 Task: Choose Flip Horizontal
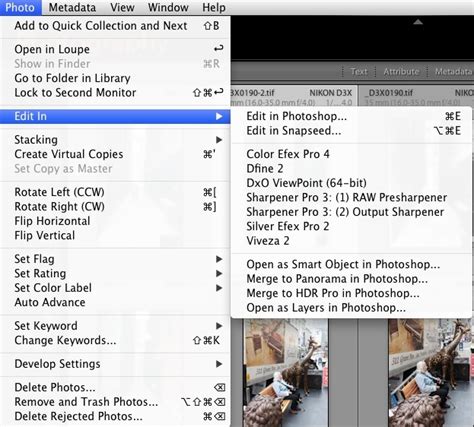pos(115,221)
